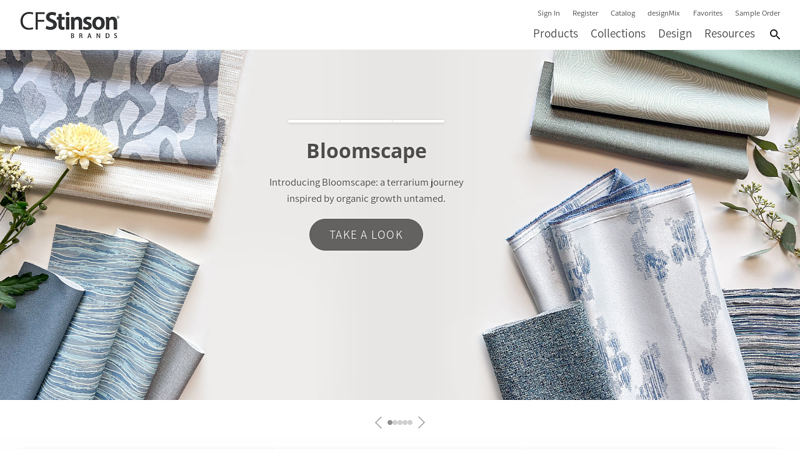The height and width of the screenshot is (450, 800).
Task: Click the TAKE A LOOK button
Action: 366,235
